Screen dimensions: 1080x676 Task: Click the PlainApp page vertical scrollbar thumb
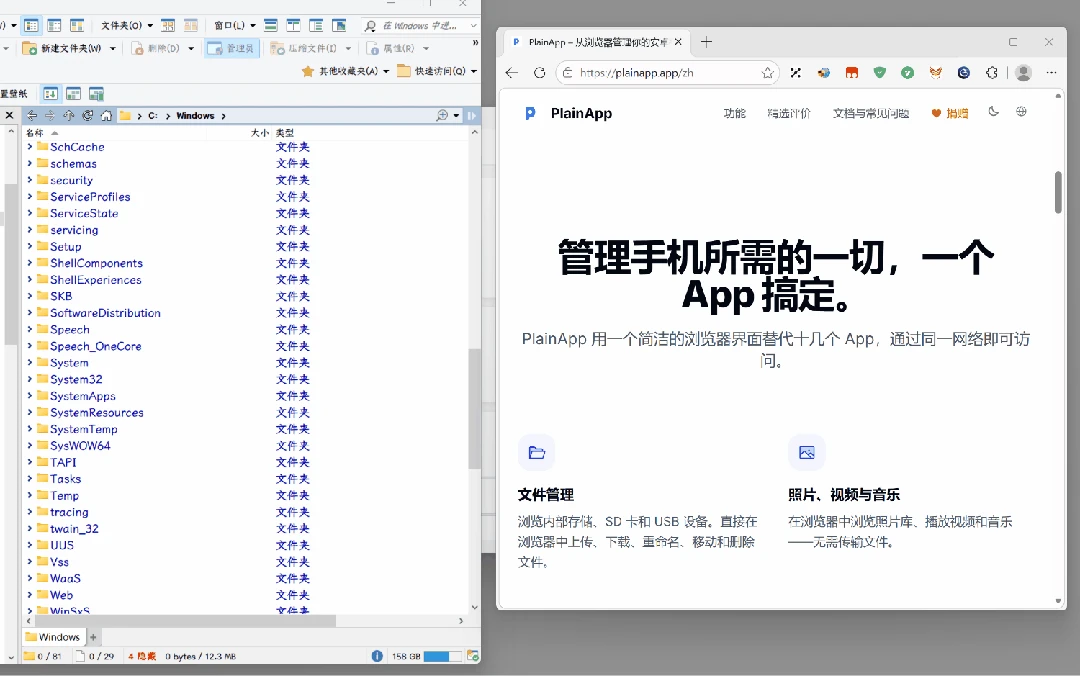(x=1059, y=192)
